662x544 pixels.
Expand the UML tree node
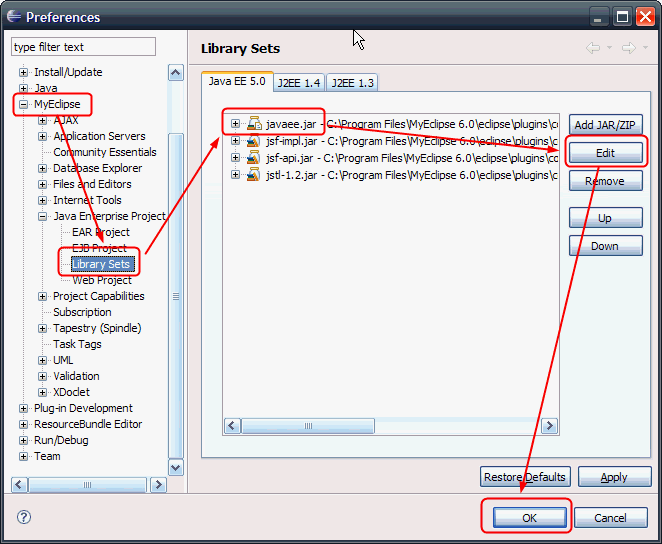[42, 360]
